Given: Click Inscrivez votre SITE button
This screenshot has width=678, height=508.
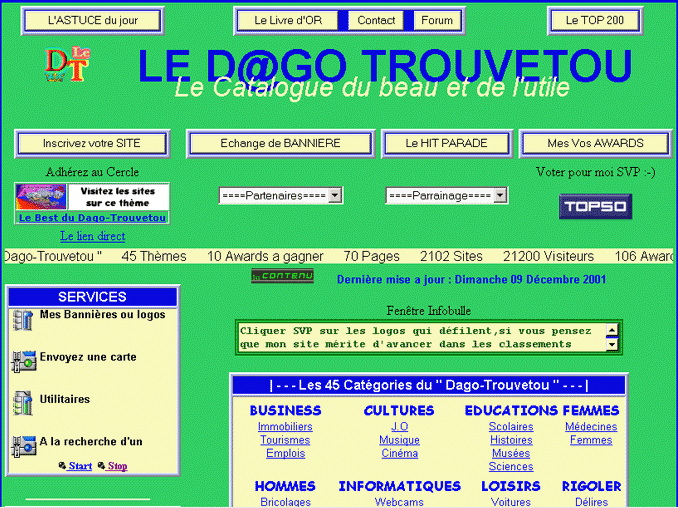Looking at the screenshot, I should click(x=92, y=144).
